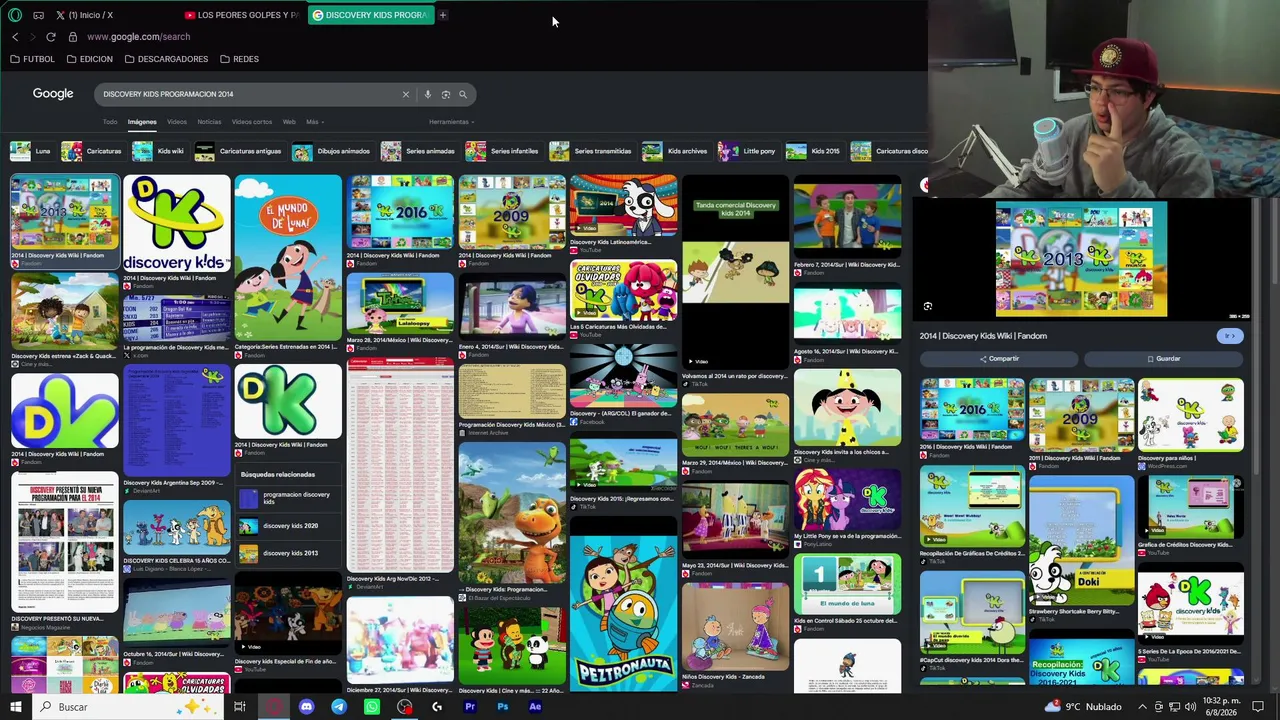1280x720 pixels.
Task: Clear the search box with the X icon
Action: click(x=406, y=94)
